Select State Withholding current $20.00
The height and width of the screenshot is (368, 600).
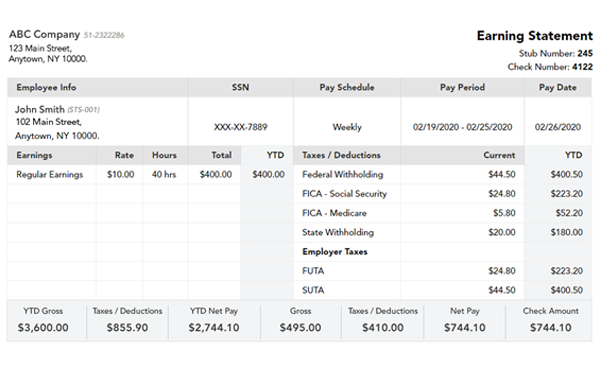pyautogui.click(x=502, y=233)
